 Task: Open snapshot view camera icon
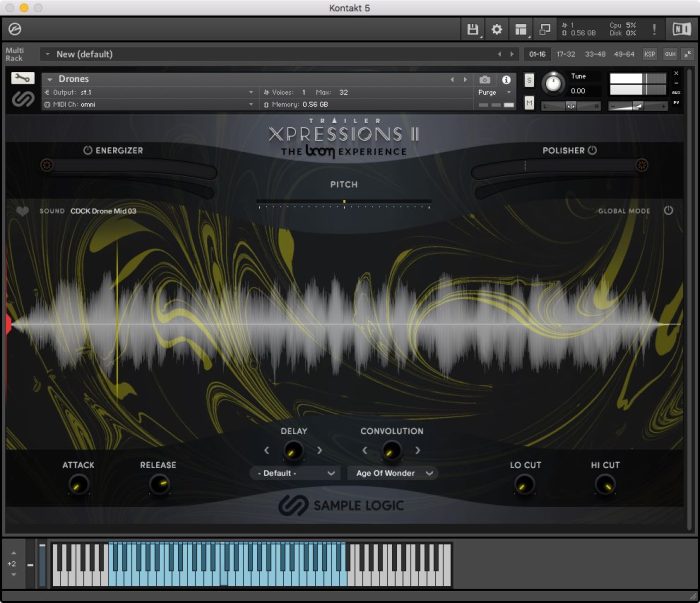(485, 79)
